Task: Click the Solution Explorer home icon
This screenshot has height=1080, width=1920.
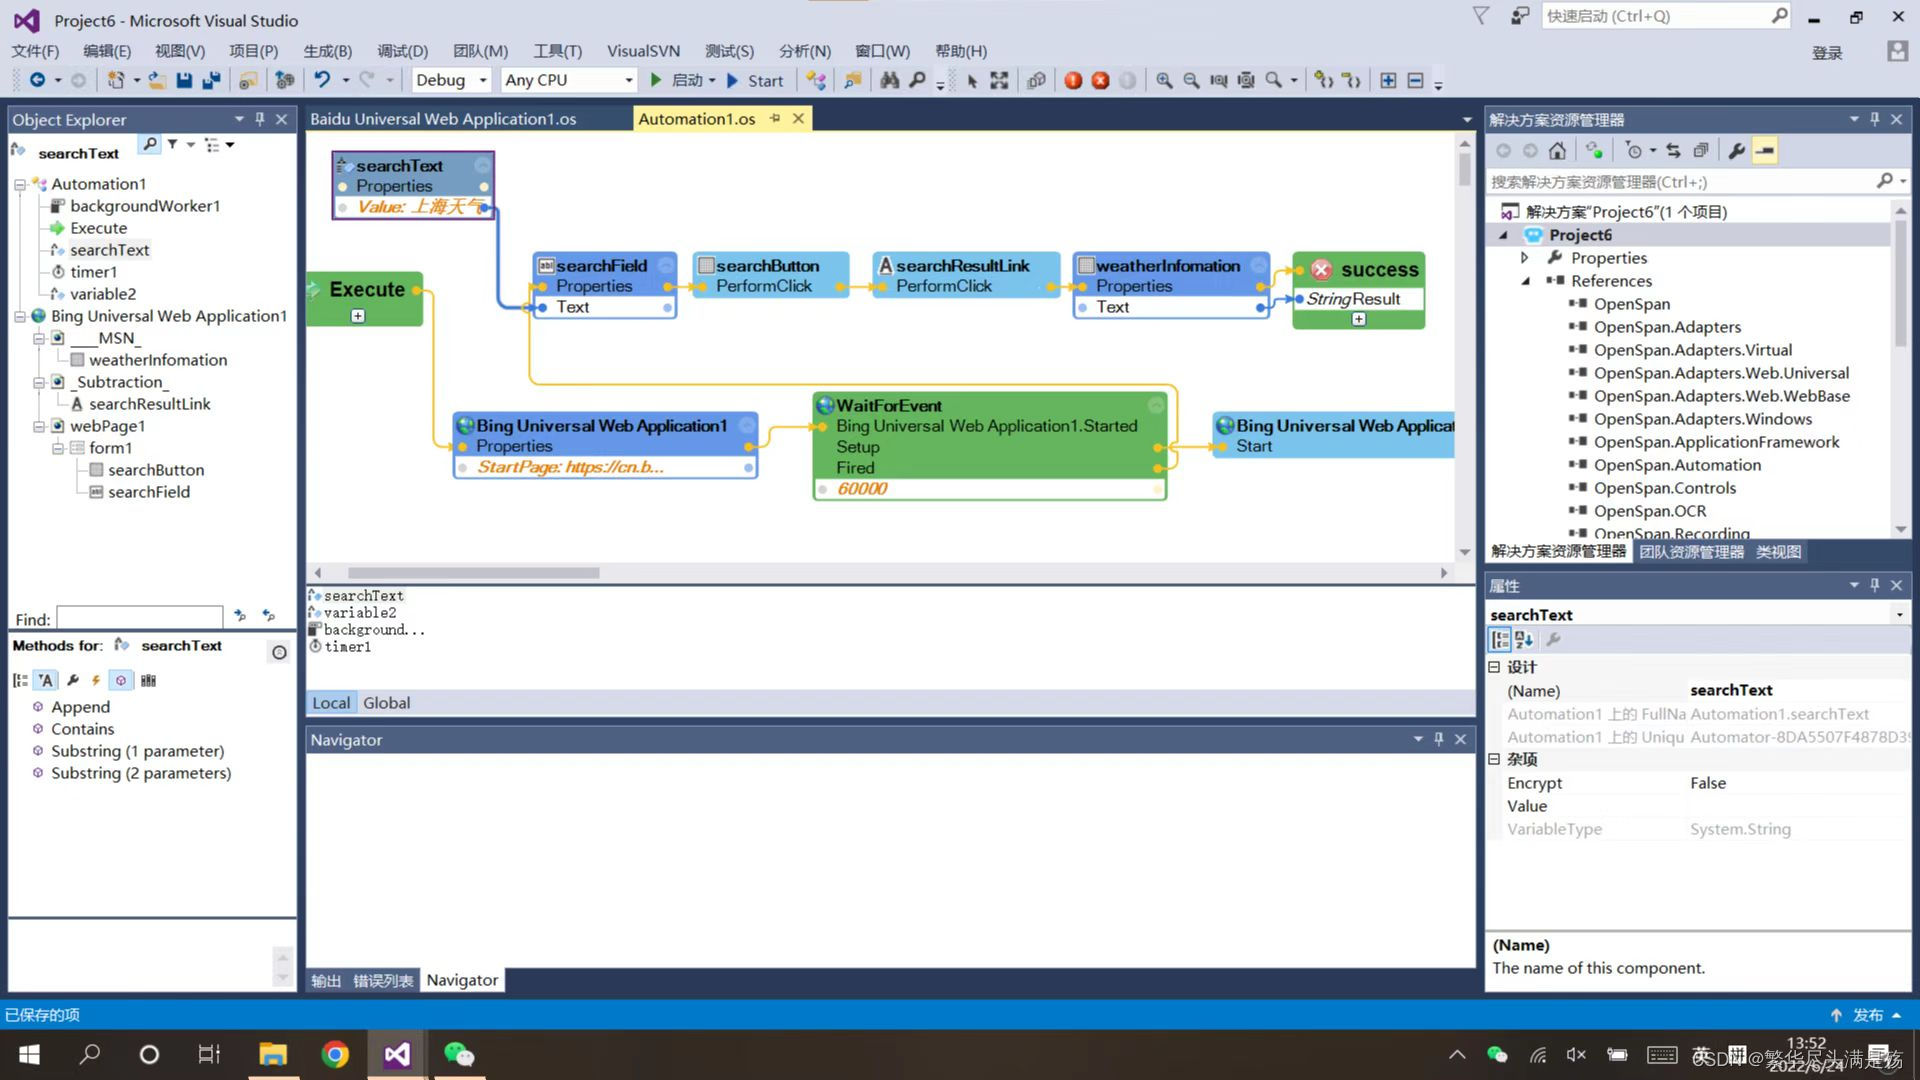Action: click(1557, 151)
